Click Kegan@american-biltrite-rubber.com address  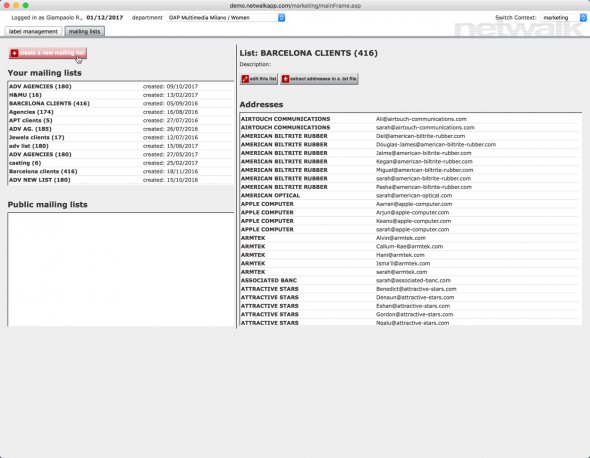(424, 161)
